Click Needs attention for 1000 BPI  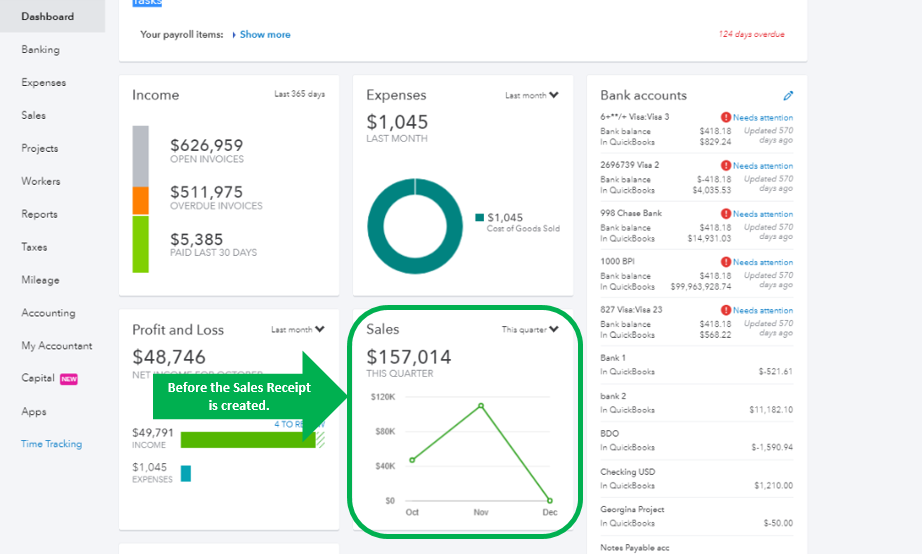point(763,262)
